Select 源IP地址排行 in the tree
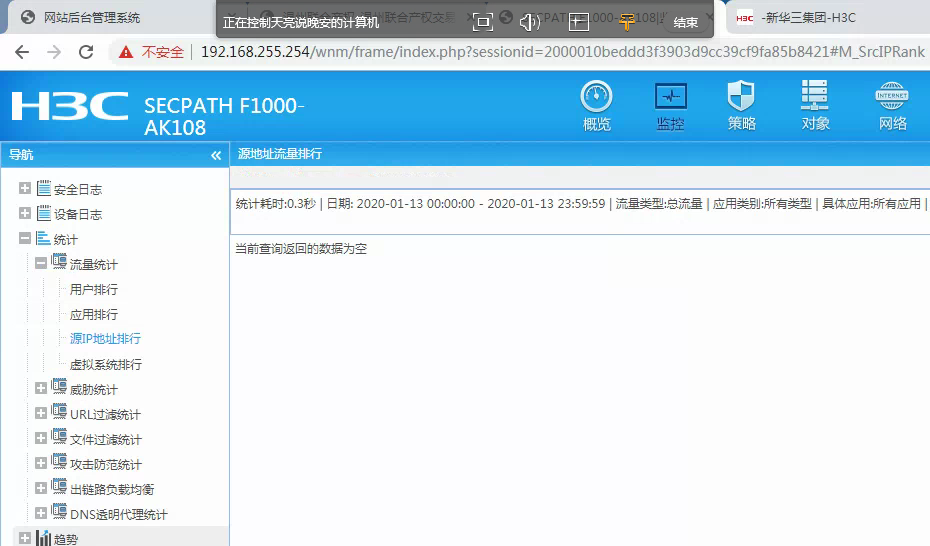This screenshot has width=930, height=546. pyautogui.click(x=105, y=339)
